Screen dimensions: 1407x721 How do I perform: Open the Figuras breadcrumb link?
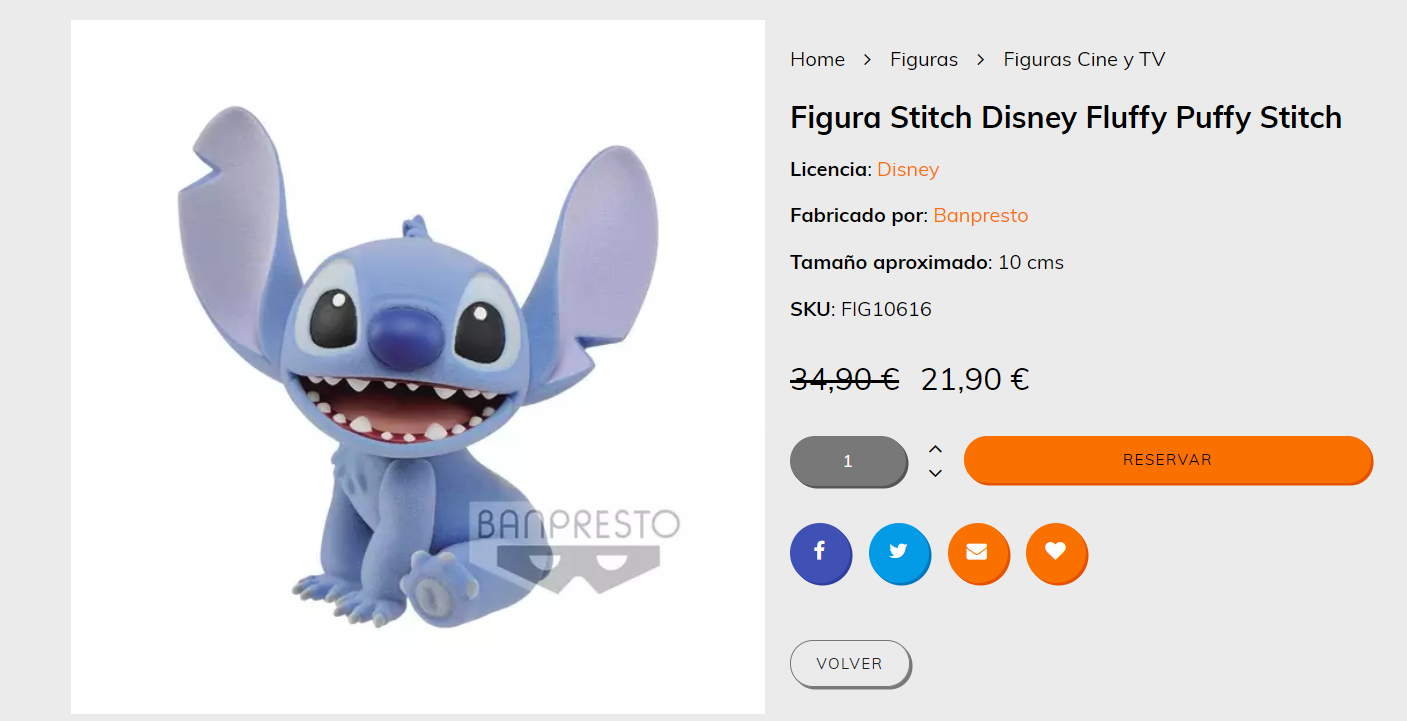924,60
